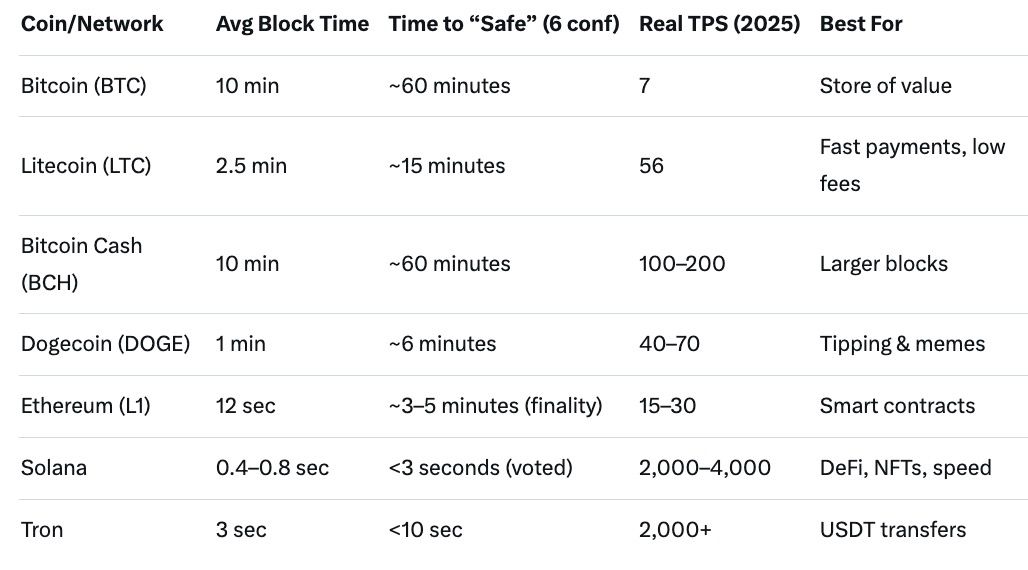Select Litecoin's 2.5 min block time

[x=251, y=166]
